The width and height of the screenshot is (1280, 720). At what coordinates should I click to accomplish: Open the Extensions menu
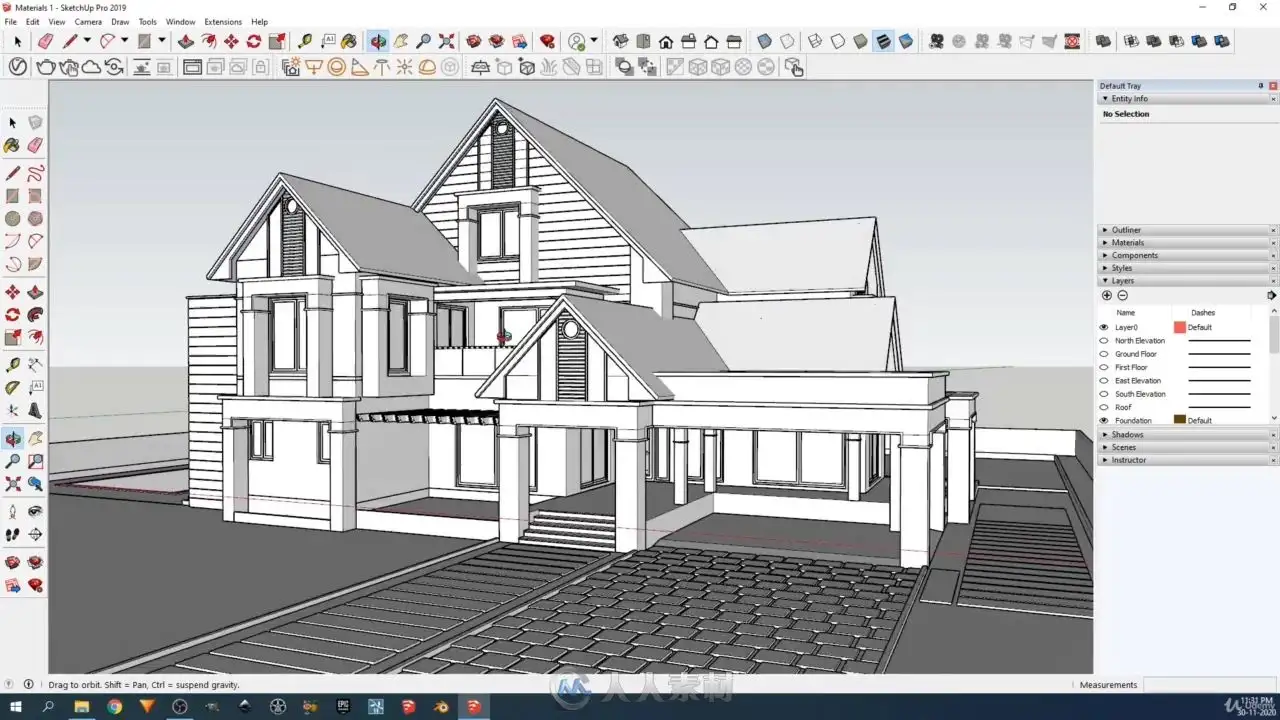[223, 21]
